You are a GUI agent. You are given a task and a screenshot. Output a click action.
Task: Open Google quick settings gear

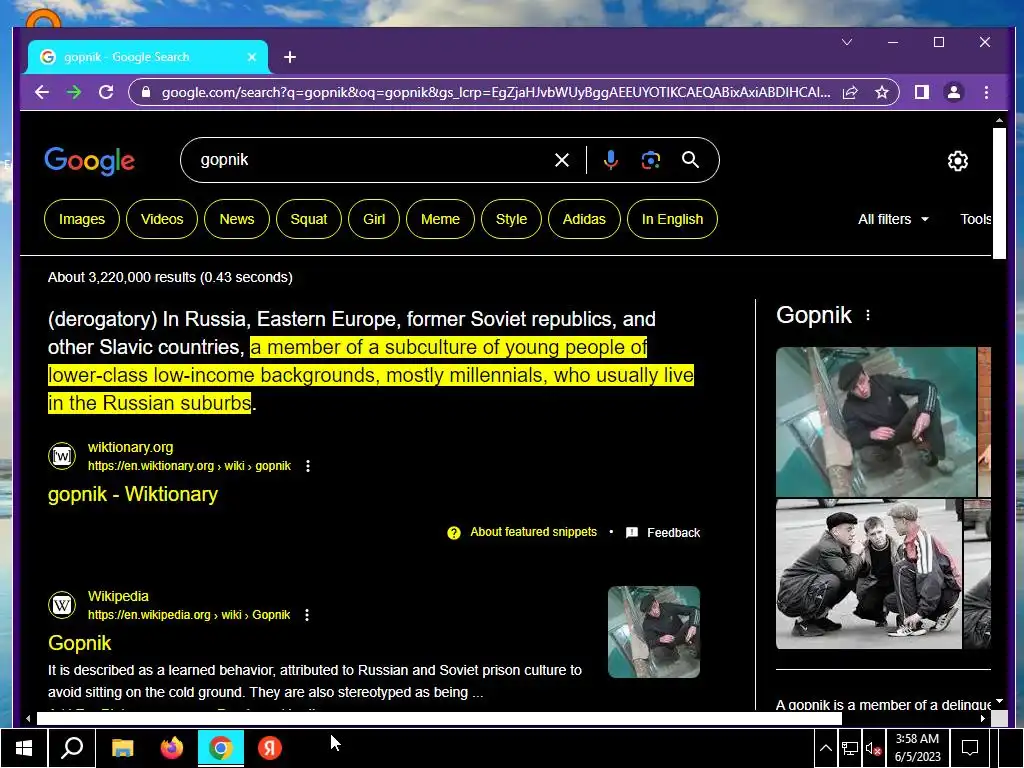tap(957, 161)
